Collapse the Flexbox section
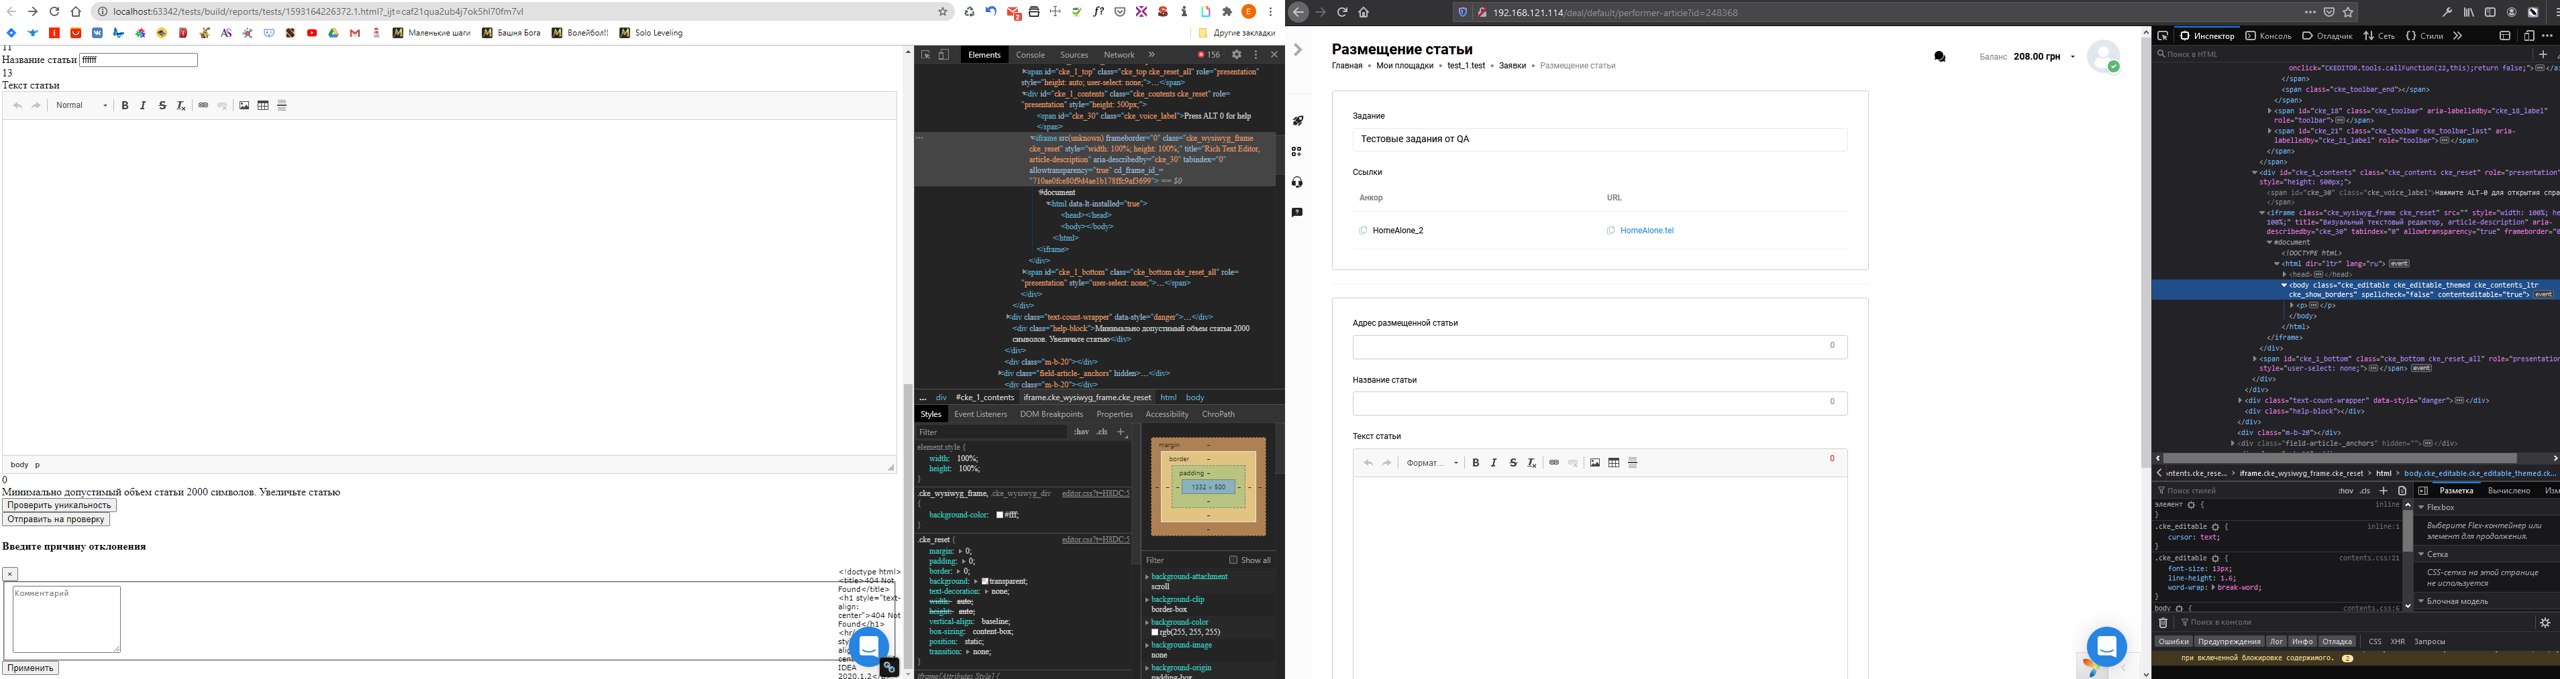Screen dimensions: 2560x679 pos(2421,508)
